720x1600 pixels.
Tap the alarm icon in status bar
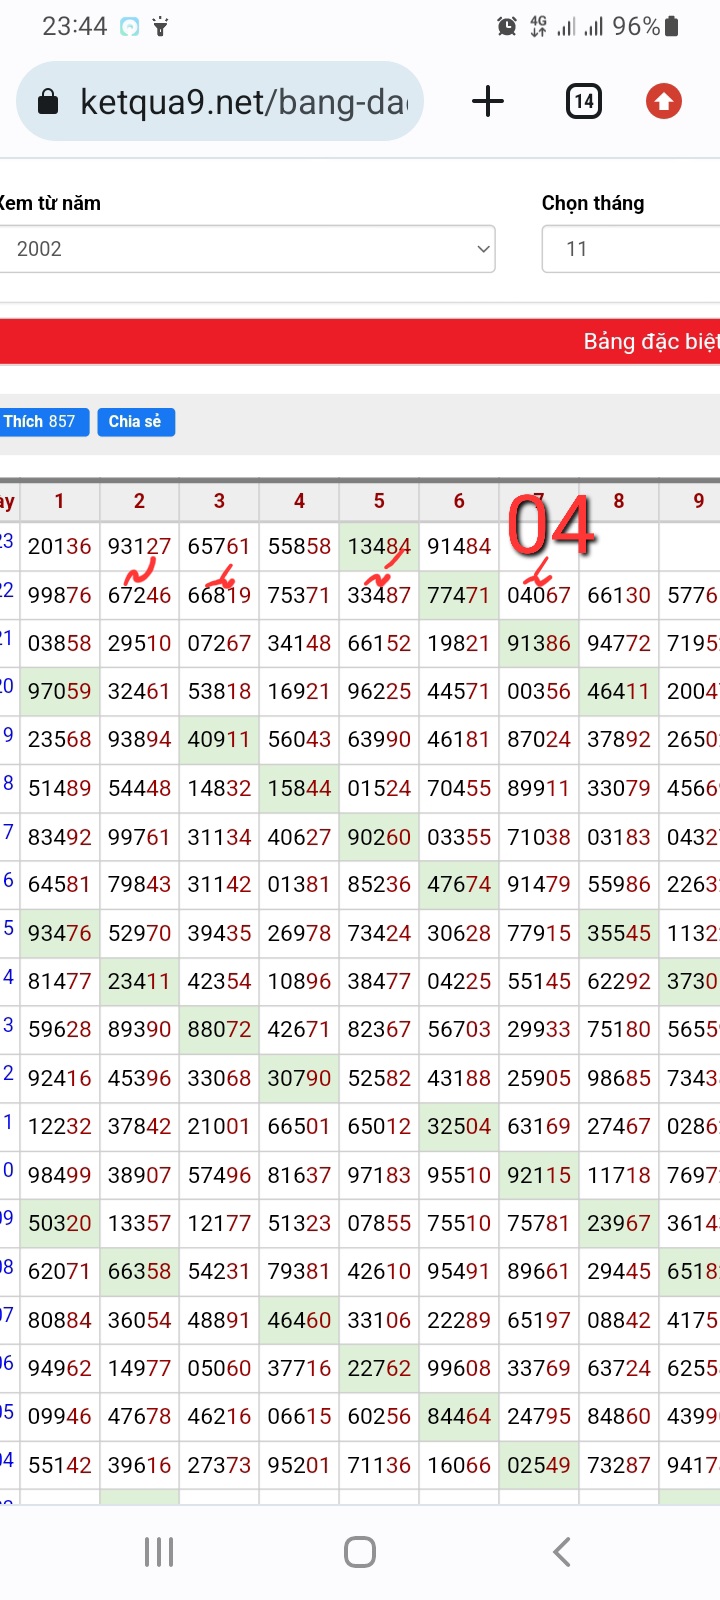[507, 27]
